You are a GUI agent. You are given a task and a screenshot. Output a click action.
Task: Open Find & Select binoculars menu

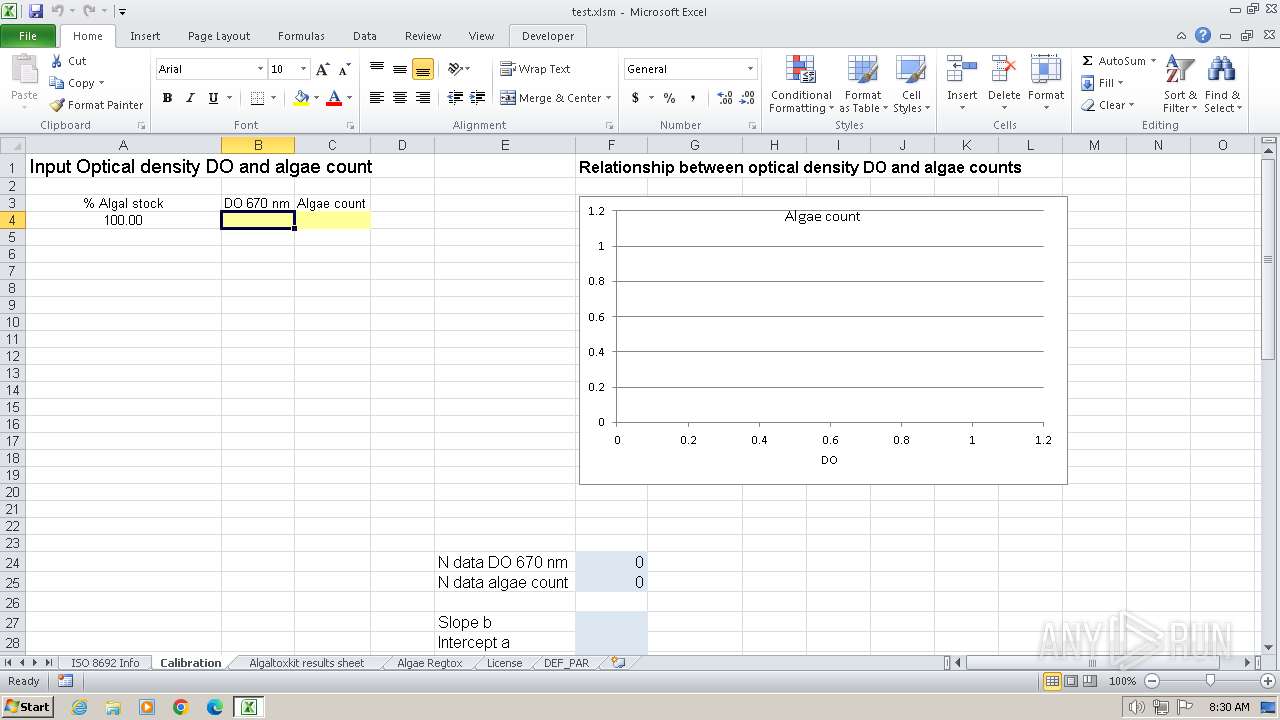tap(1222, 84)
